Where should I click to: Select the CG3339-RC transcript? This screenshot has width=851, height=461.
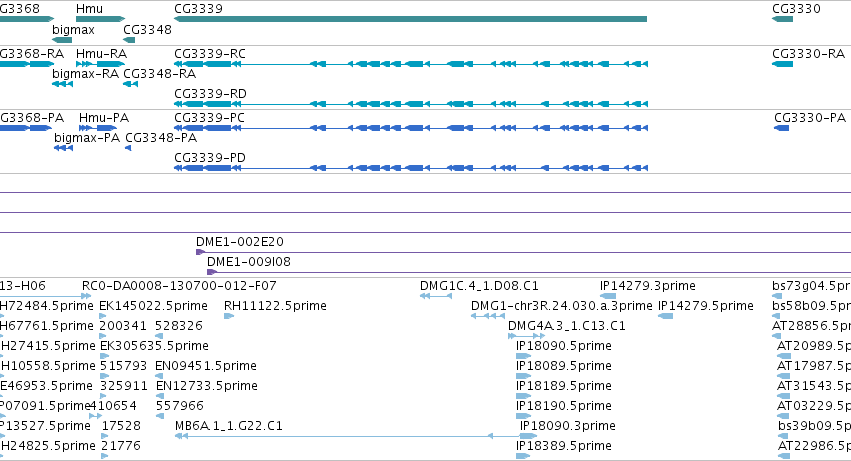pos(411,64)
